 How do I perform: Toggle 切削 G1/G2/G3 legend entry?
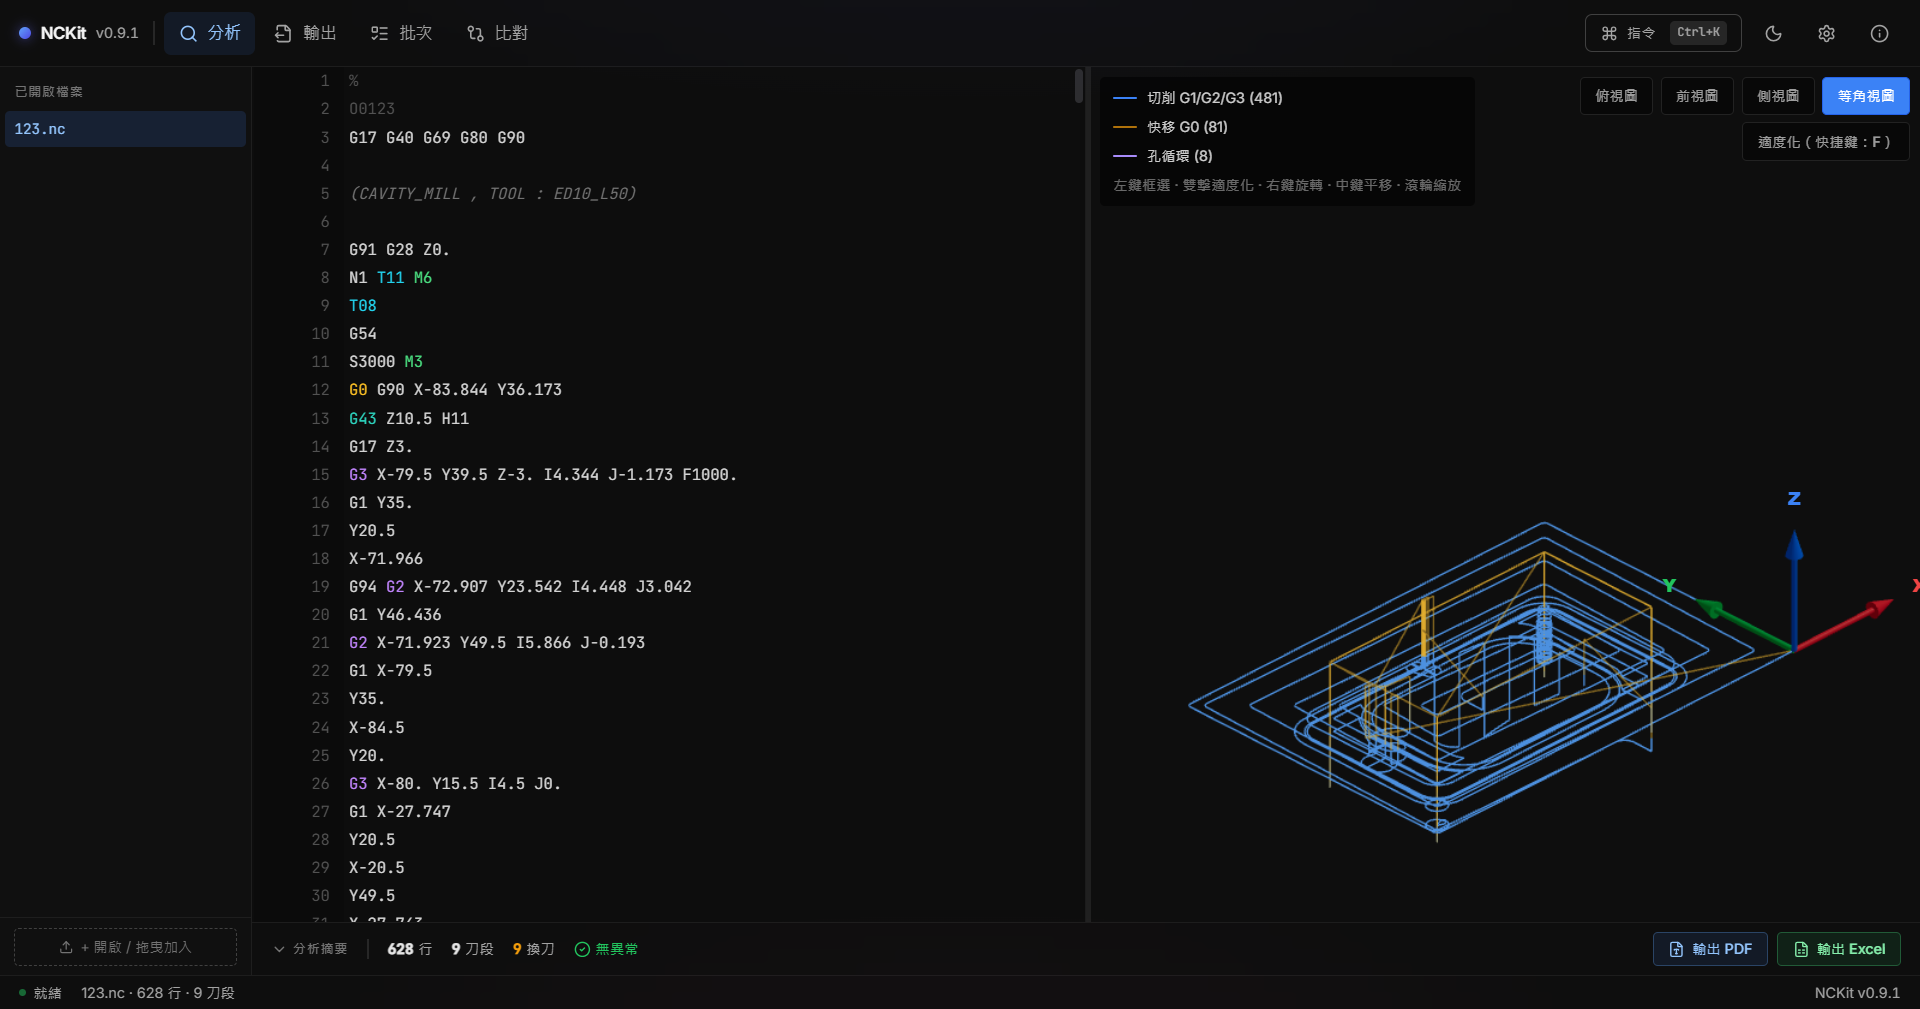tap(1198, 98)
